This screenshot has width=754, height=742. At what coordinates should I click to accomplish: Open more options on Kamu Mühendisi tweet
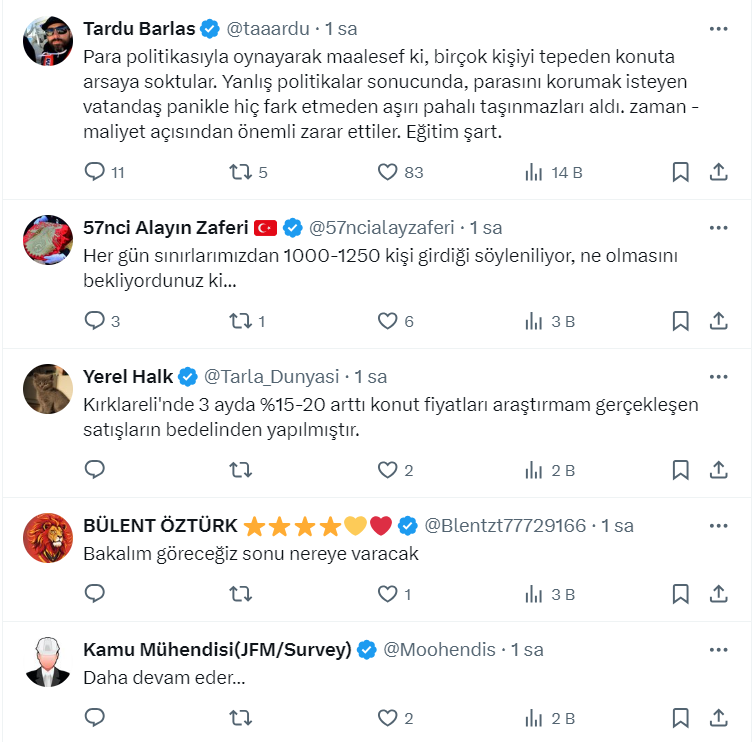click(718, 650)
